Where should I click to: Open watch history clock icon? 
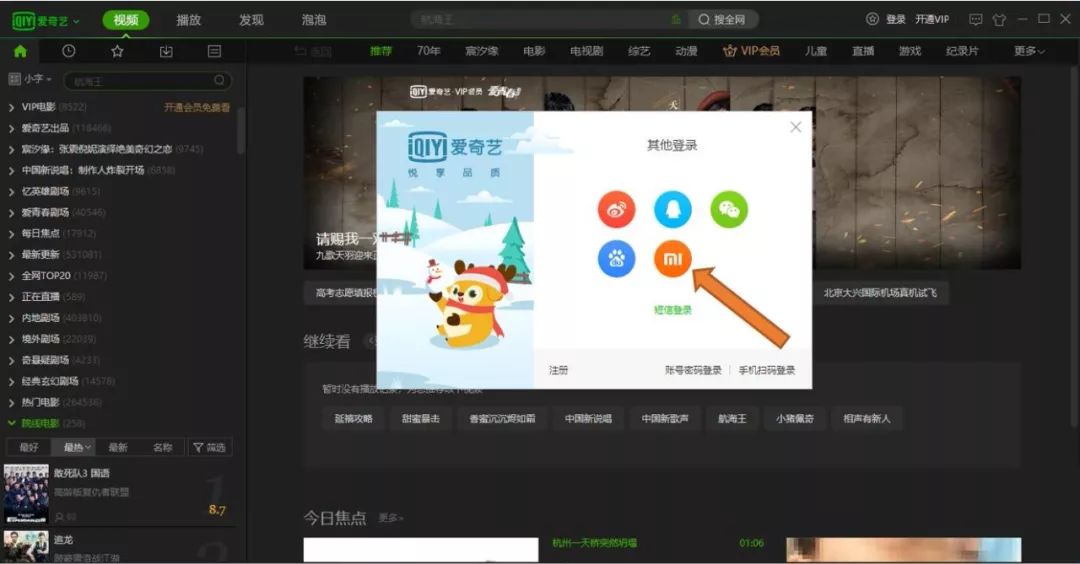(68, 51)
